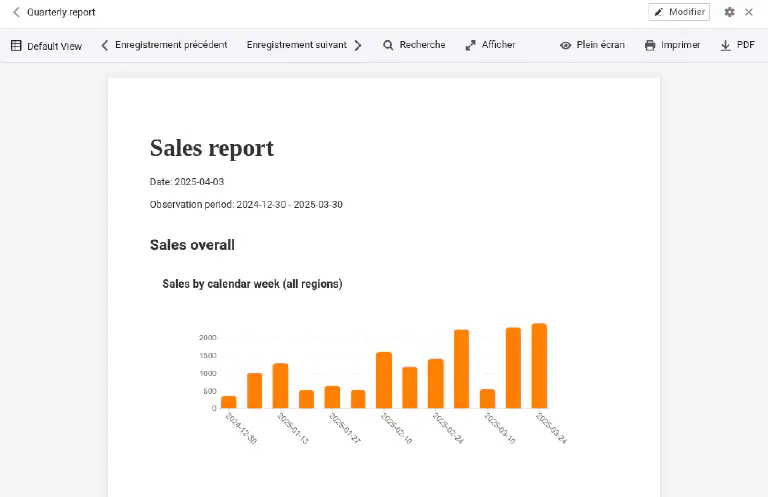Click the 500 y-axis value
The width and height of the screenshot is (768, 497).
(210, 391)
